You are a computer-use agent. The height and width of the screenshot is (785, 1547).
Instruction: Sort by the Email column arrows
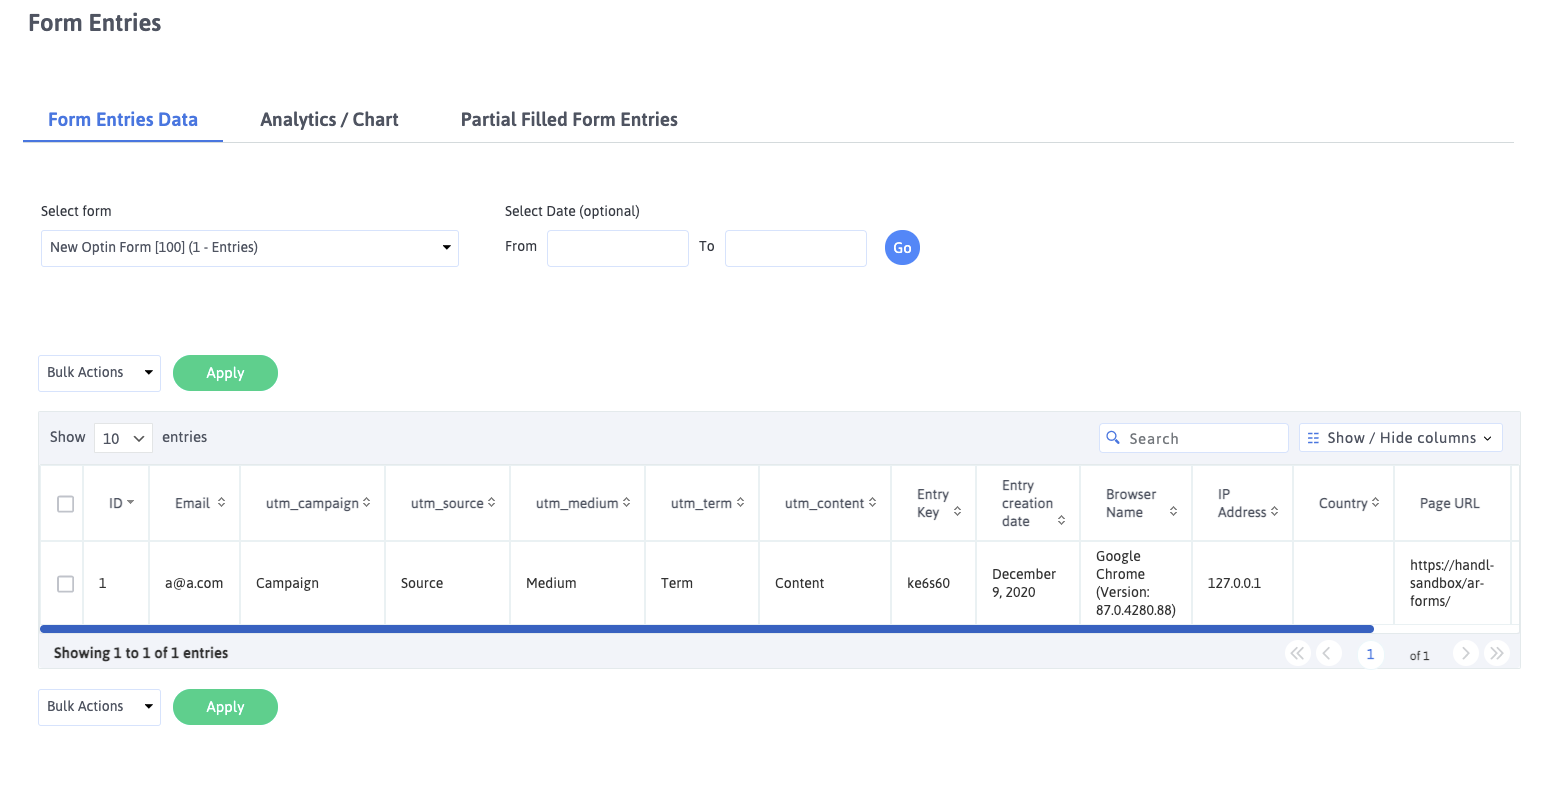coord(221,503)
